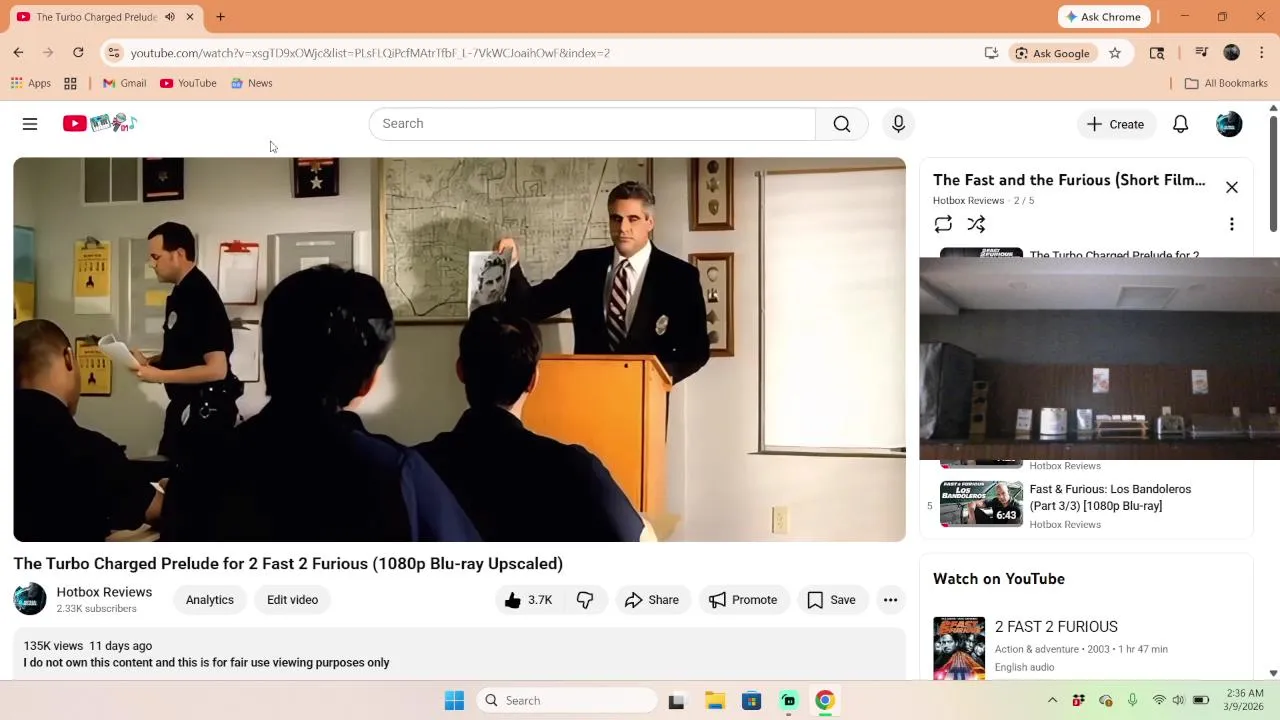The height and width of the screenshot is (720, 1280).
Task: Open the YouTube guide hamburger menu
Action: 30,124
